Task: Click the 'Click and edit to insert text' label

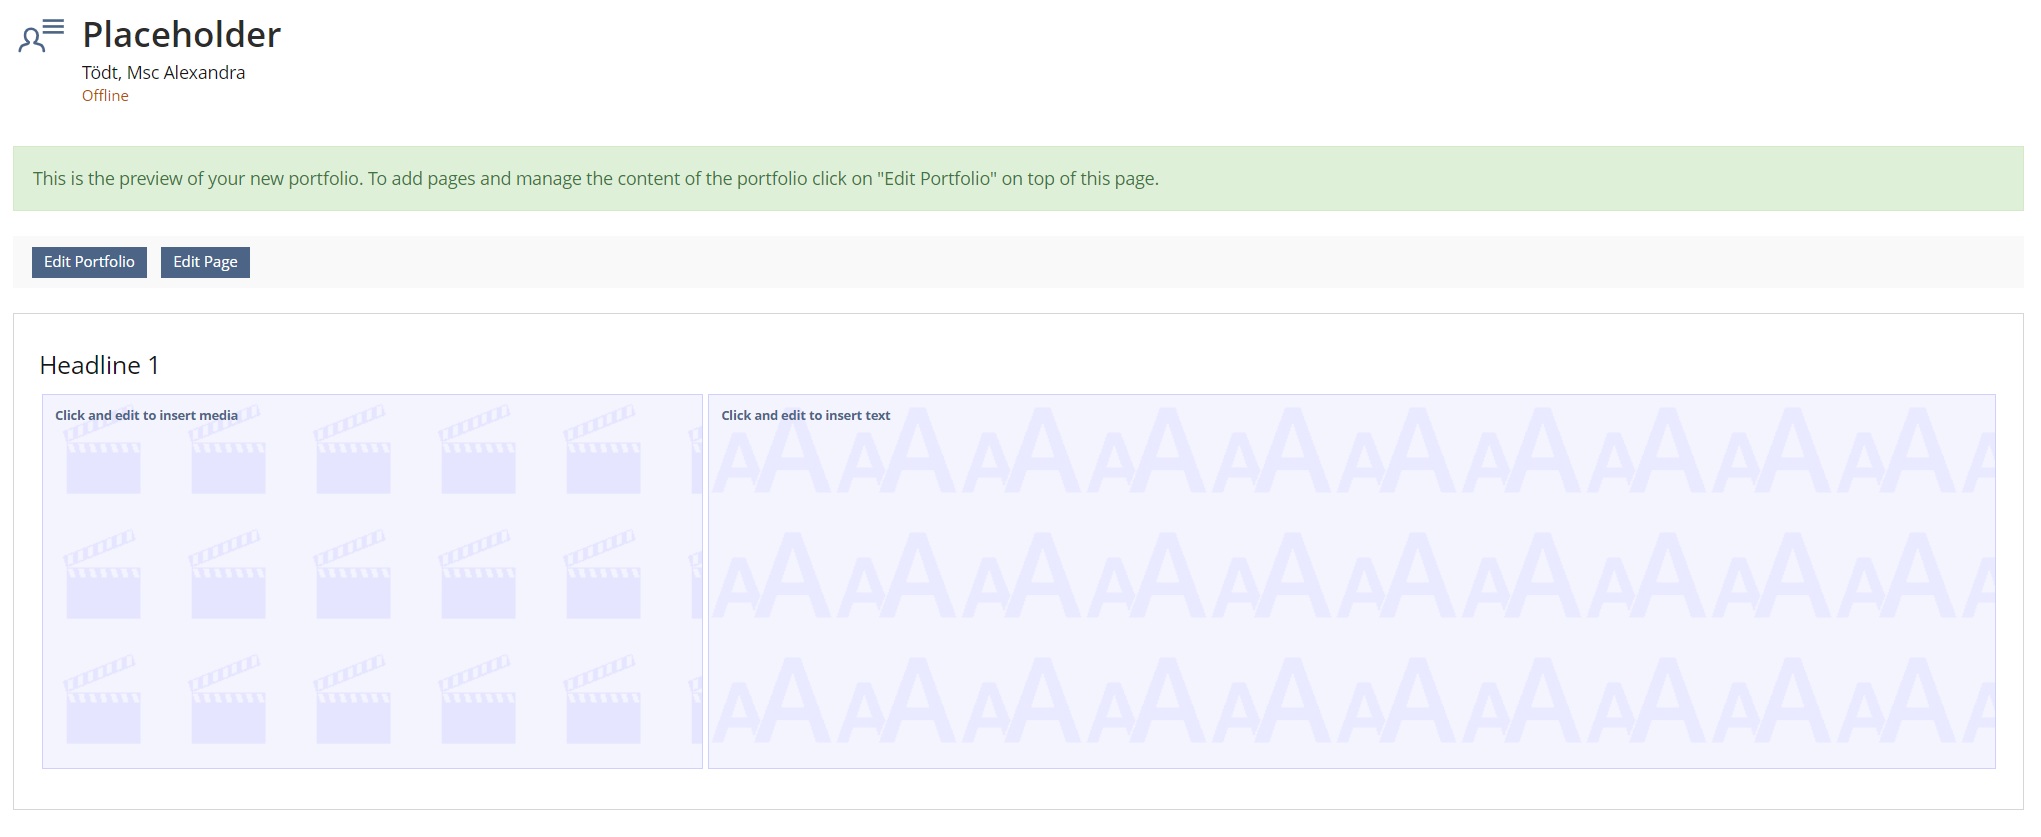Action: tap(805, 416)
